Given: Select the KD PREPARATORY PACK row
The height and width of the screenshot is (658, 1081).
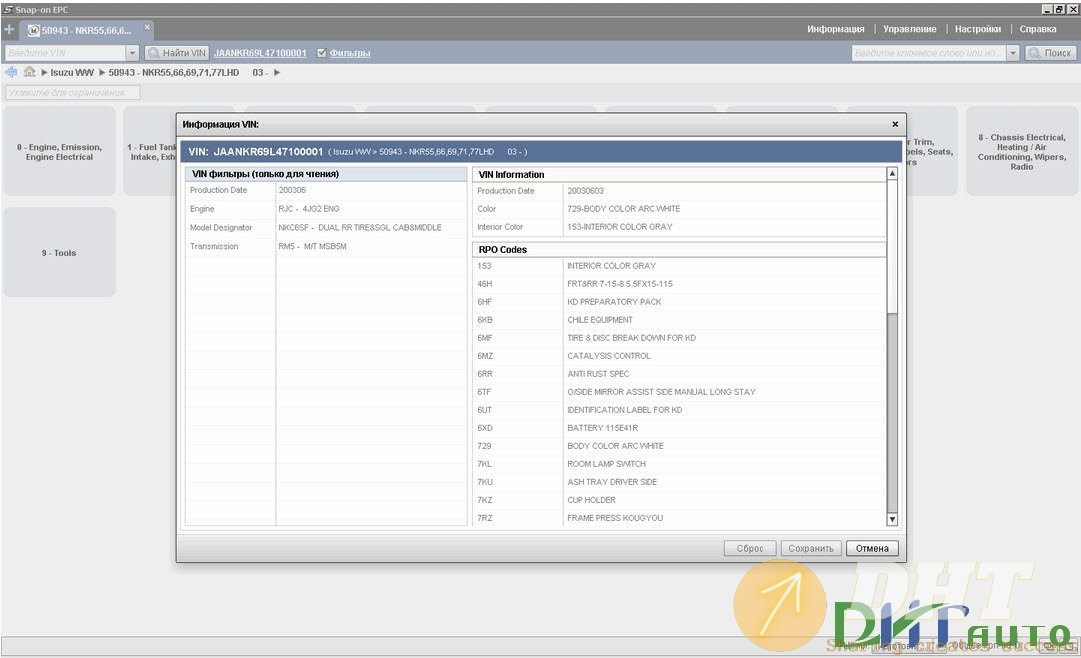Looking at the screenshot, I should click(x=679, y=302).
